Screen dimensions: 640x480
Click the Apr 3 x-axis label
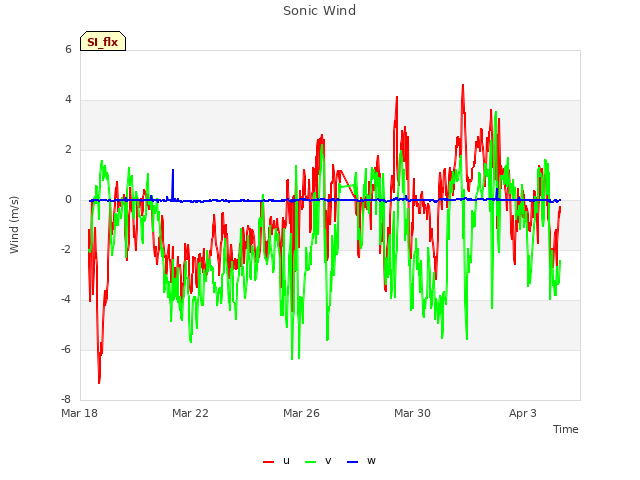[523, 413]
